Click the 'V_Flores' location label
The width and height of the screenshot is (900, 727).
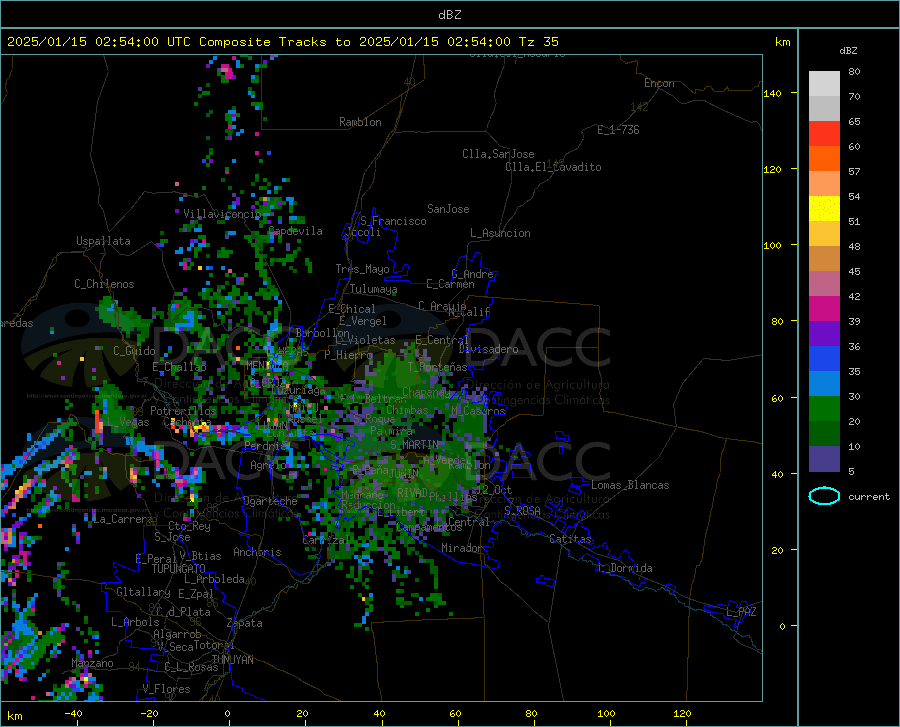click(x=166, y=689)
